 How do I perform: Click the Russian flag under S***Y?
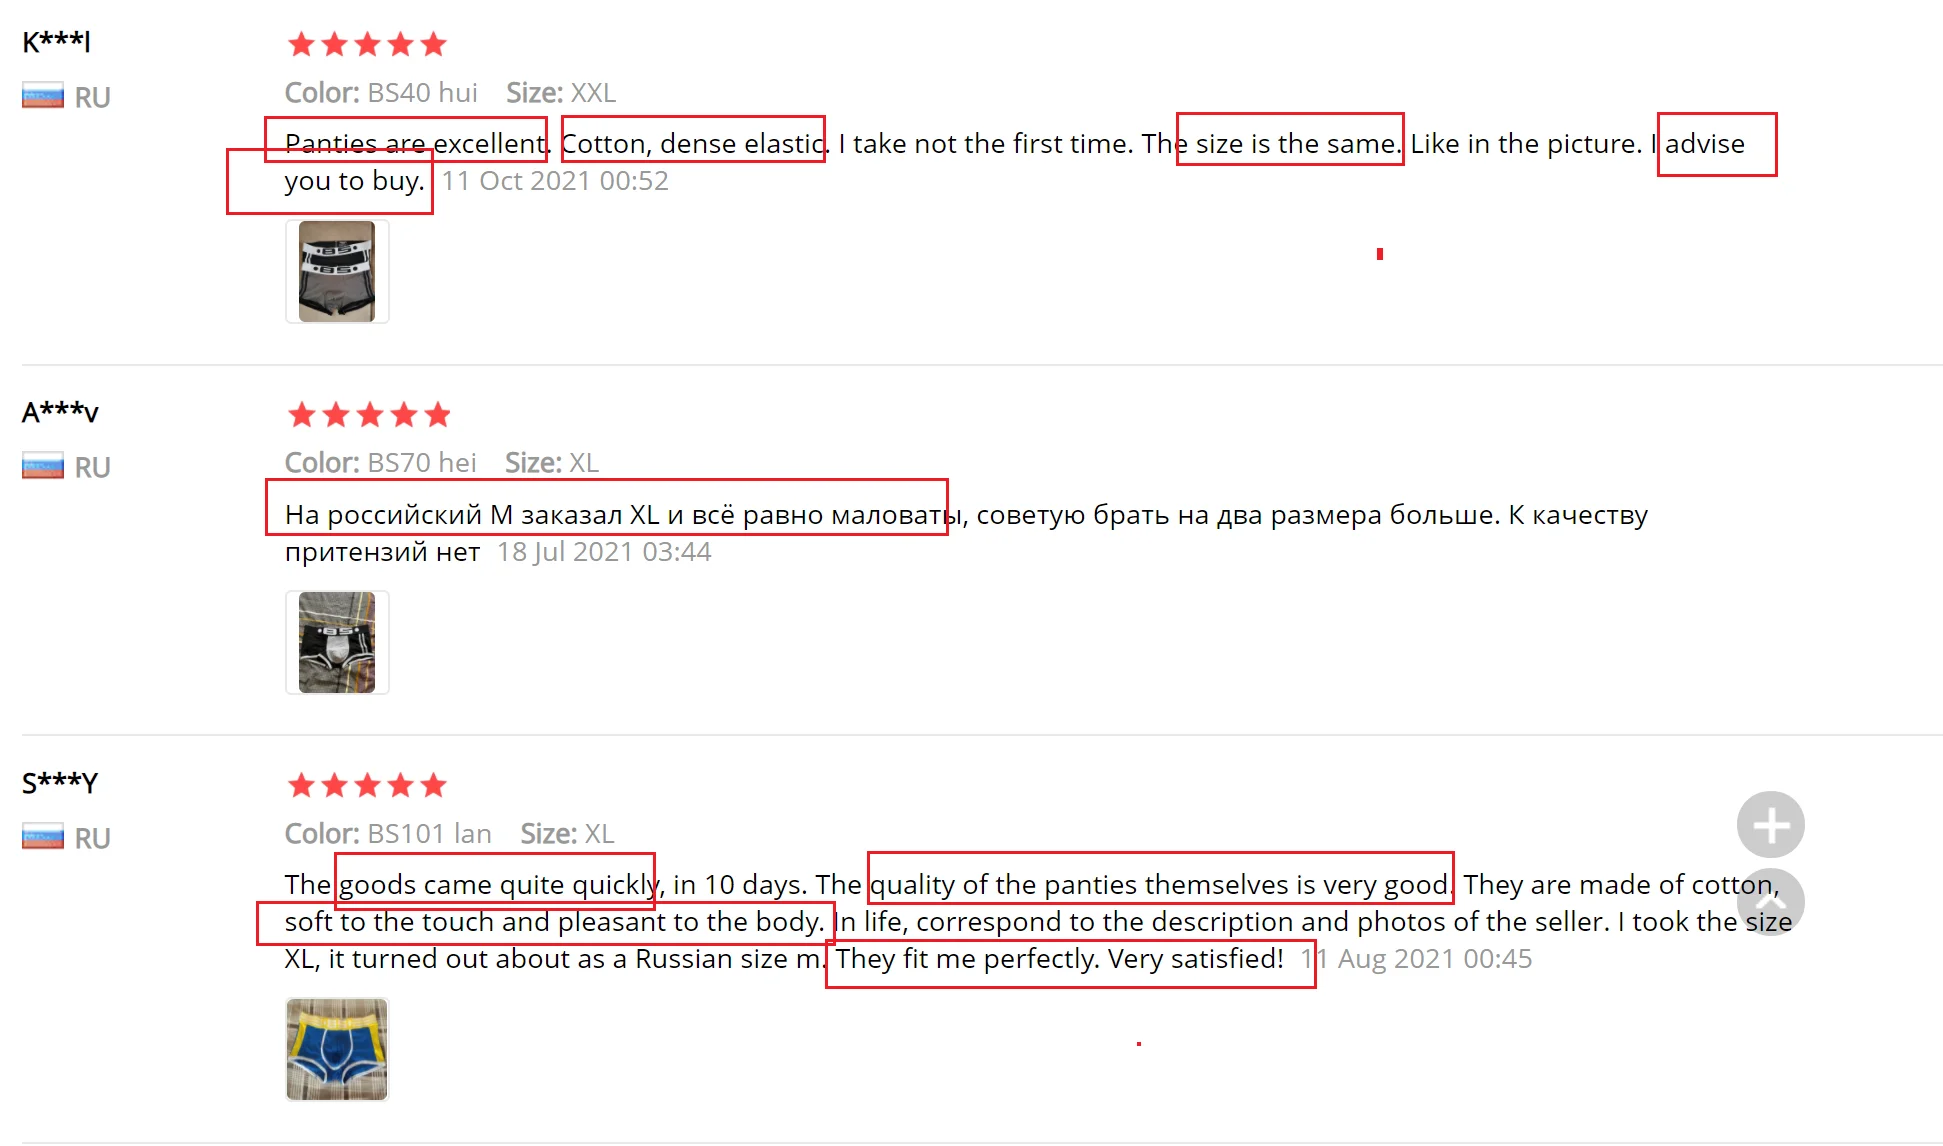43,837
